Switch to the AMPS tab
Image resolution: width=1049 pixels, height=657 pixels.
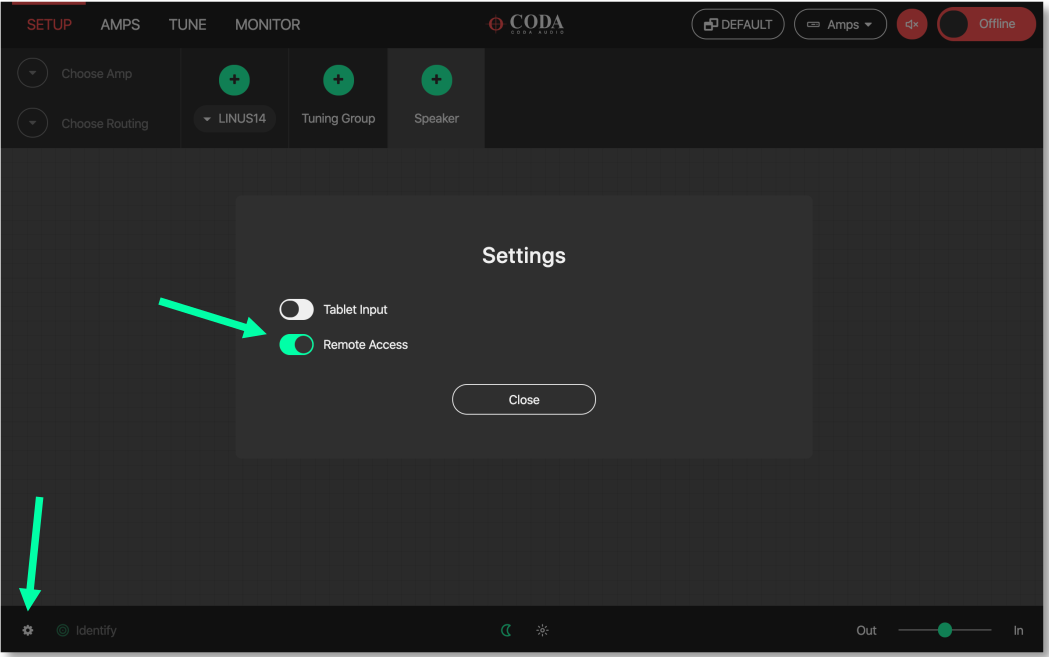click(120, 25)
